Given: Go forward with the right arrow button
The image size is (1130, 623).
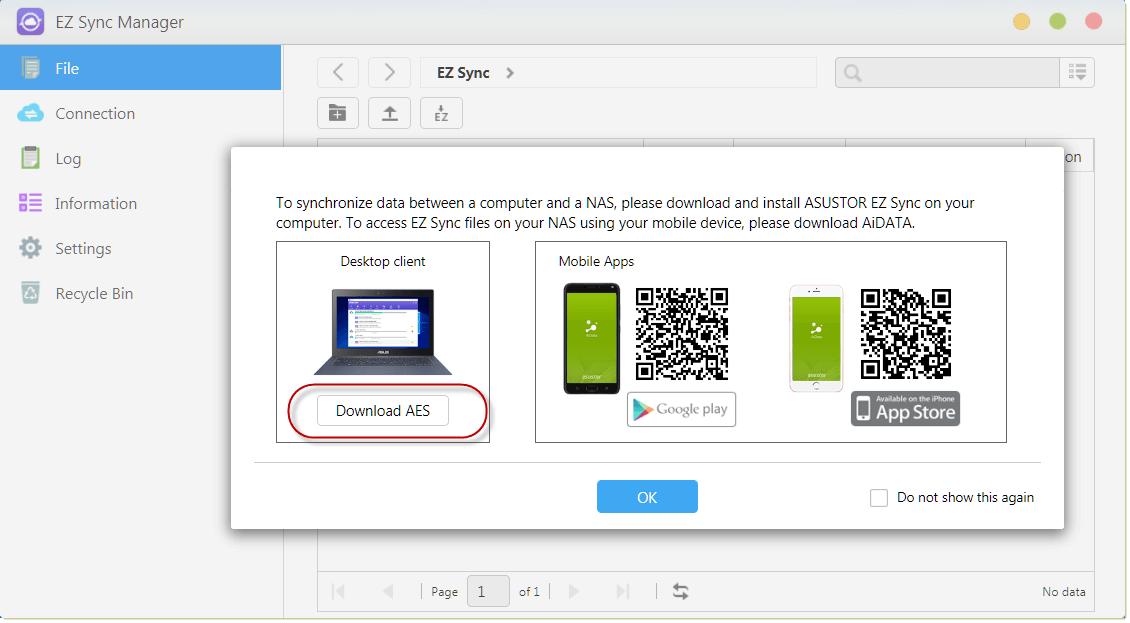Looking at the screenshot, I should [x=389, y=72].
